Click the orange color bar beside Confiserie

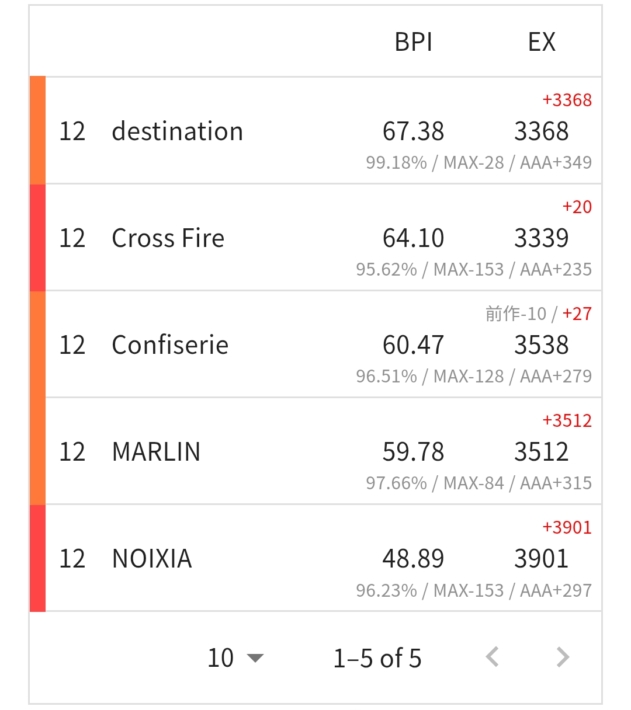coord(38,345)
